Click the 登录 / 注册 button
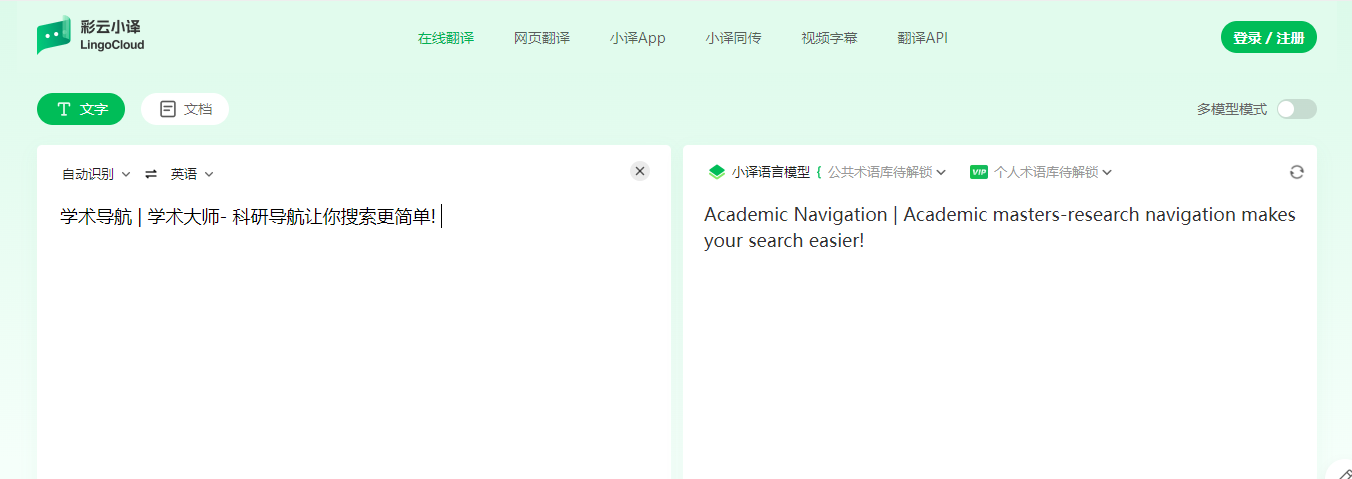This screenshot has height=479, width=1352. pyautogui.click(x=1268, y=38)
